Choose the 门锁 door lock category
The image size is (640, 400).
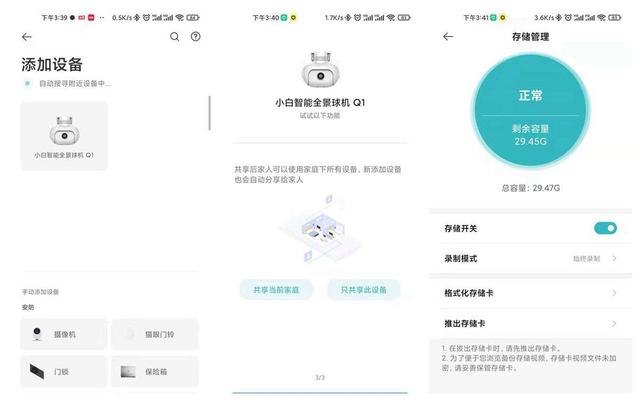coord(64,371)
